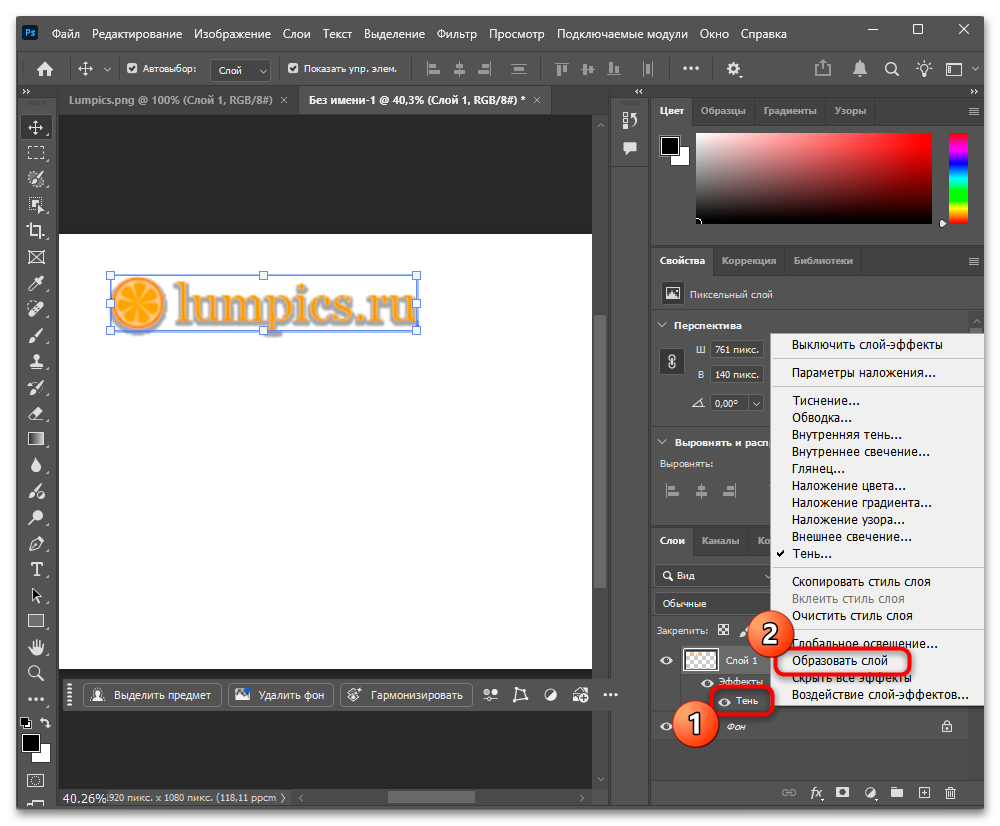The width and height of the screenshot is (1000, 826).
Task: Select the Crop tool
Action: (36, 231)
